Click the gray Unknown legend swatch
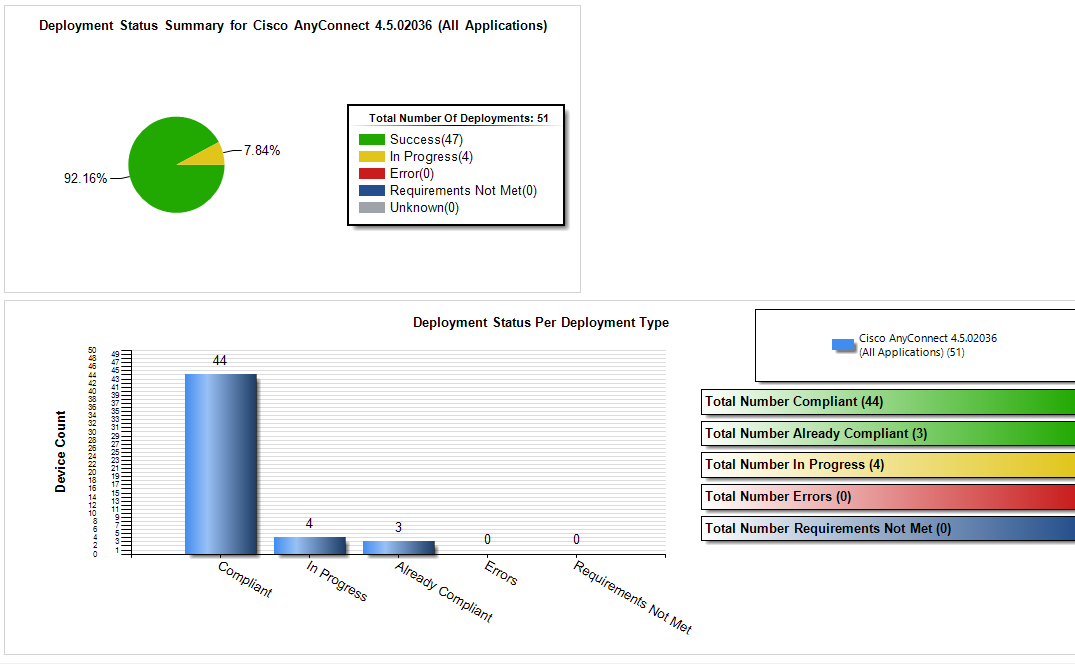Image resolution: width=1075 pixels, height=664 pixels. click(x=372, y=208)
